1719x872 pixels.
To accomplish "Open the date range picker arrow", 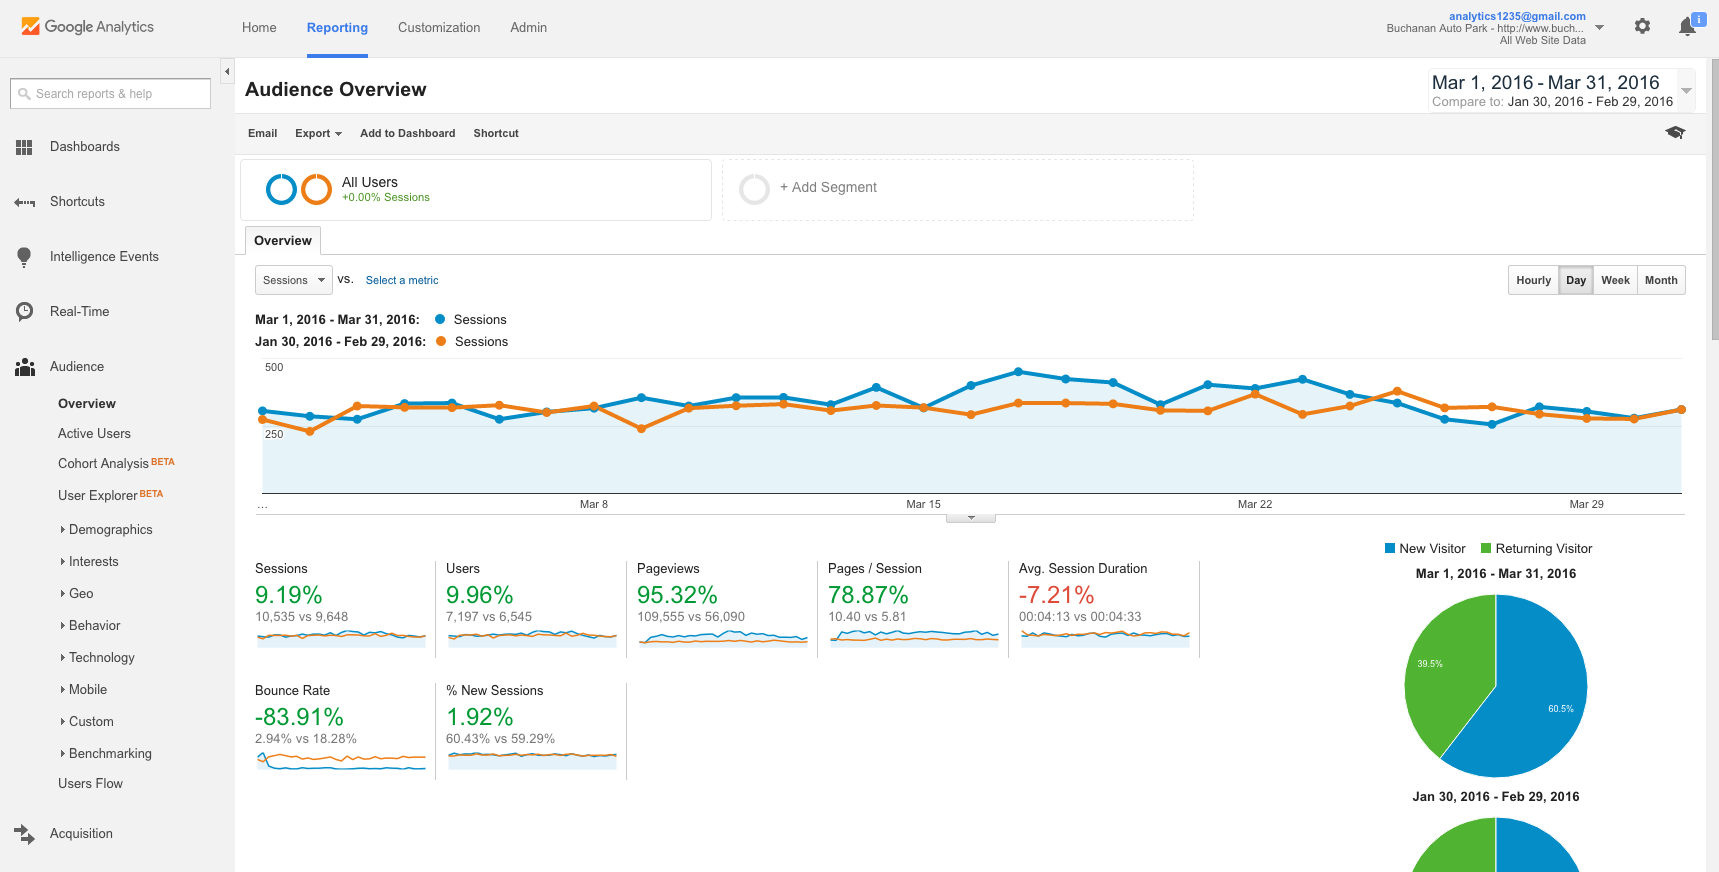I will 1686,91.
